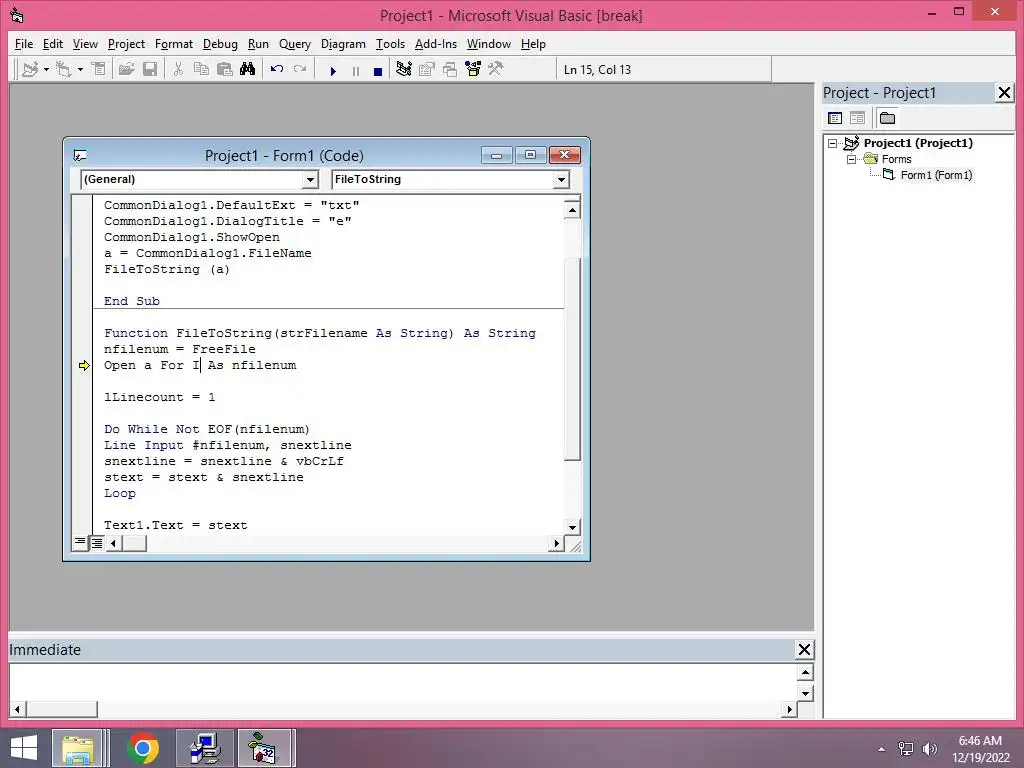Open the Properties Window toolbar icon
This screenshot has width=1024, height=768.
[x=426, y=69]
